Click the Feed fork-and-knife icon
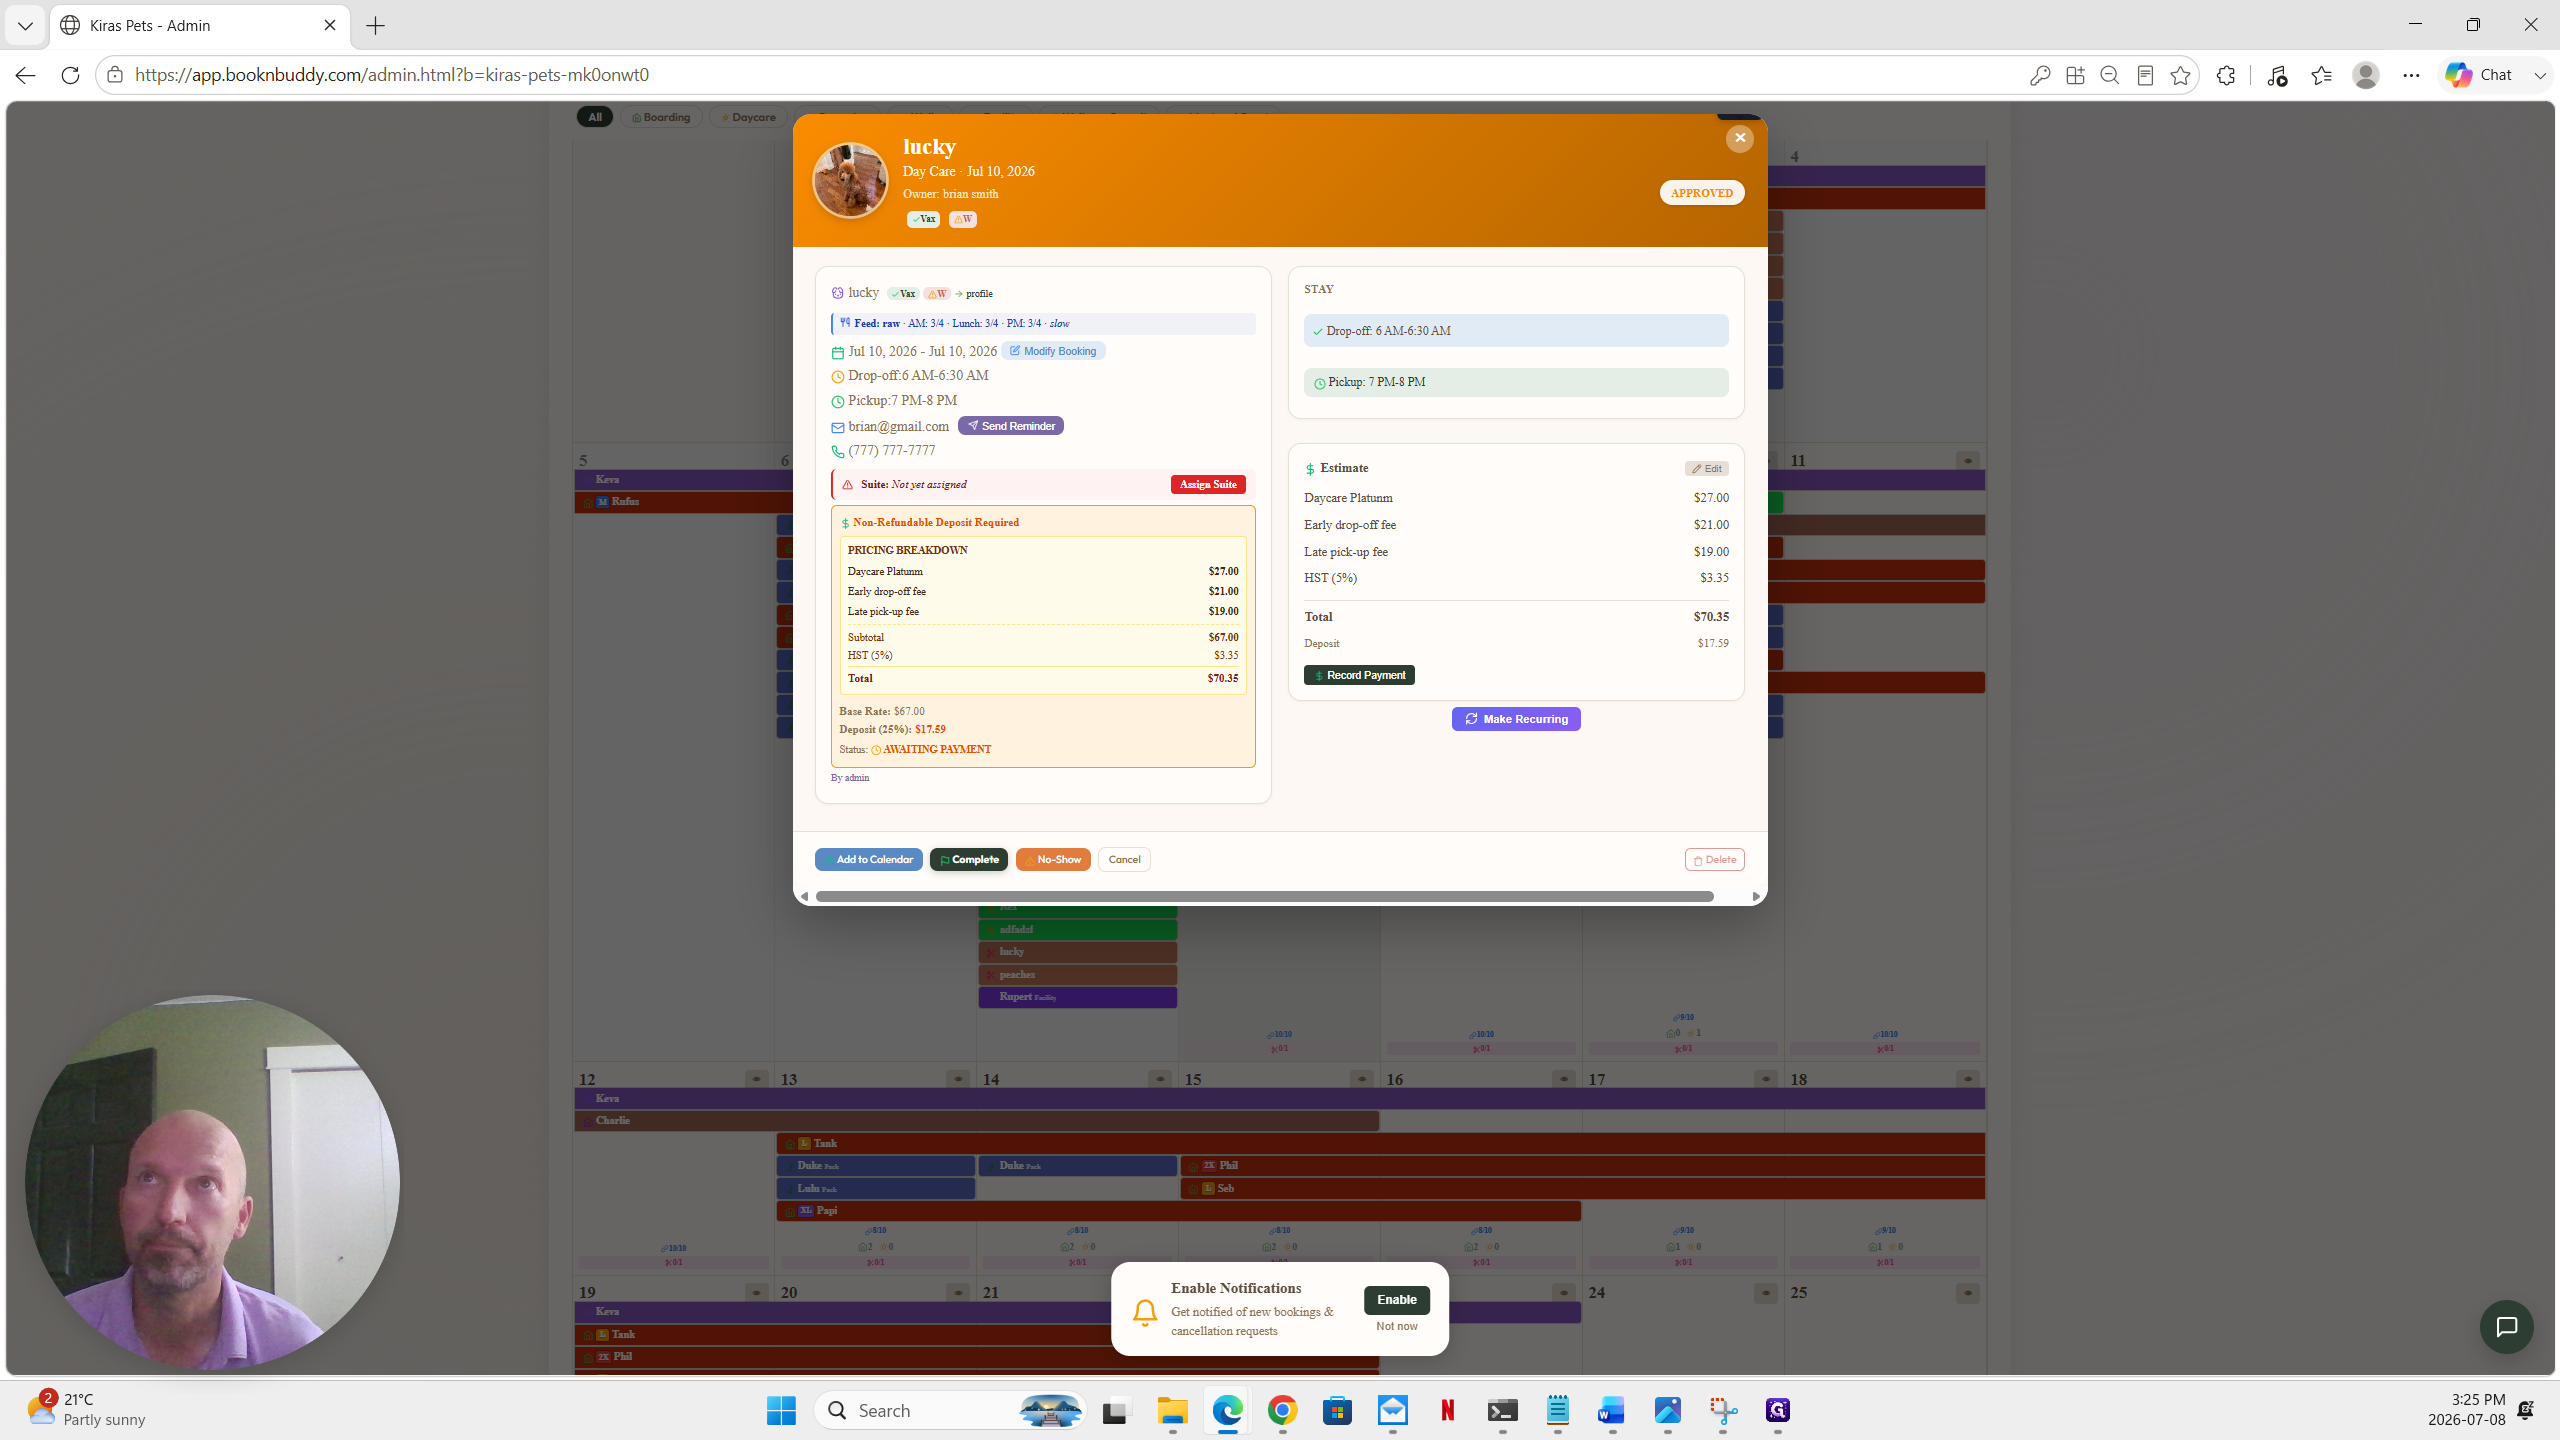This screenshot has width=2560, height=1440. pyautogui.click(x=845, y=323)
